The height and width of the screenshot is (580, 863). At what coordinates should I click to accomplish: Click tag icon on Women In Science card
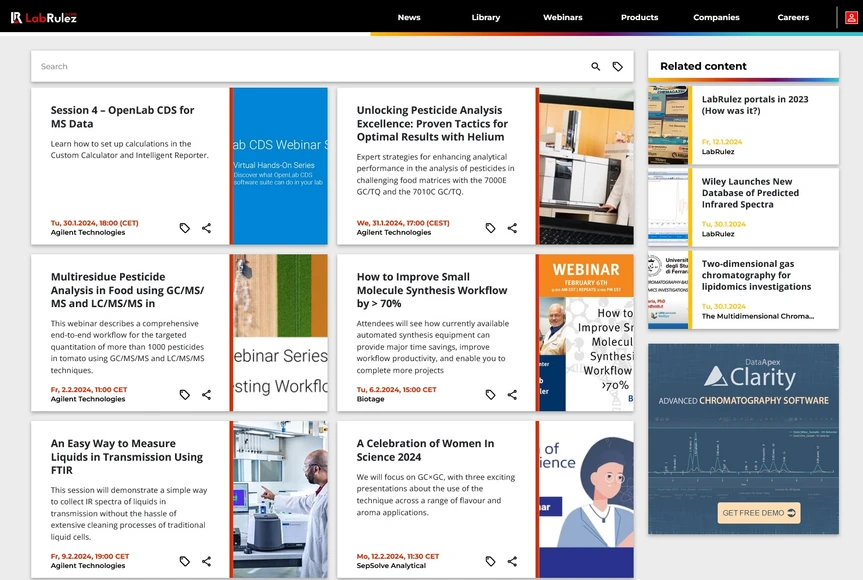pyautogui.click(x=490, y=561)
